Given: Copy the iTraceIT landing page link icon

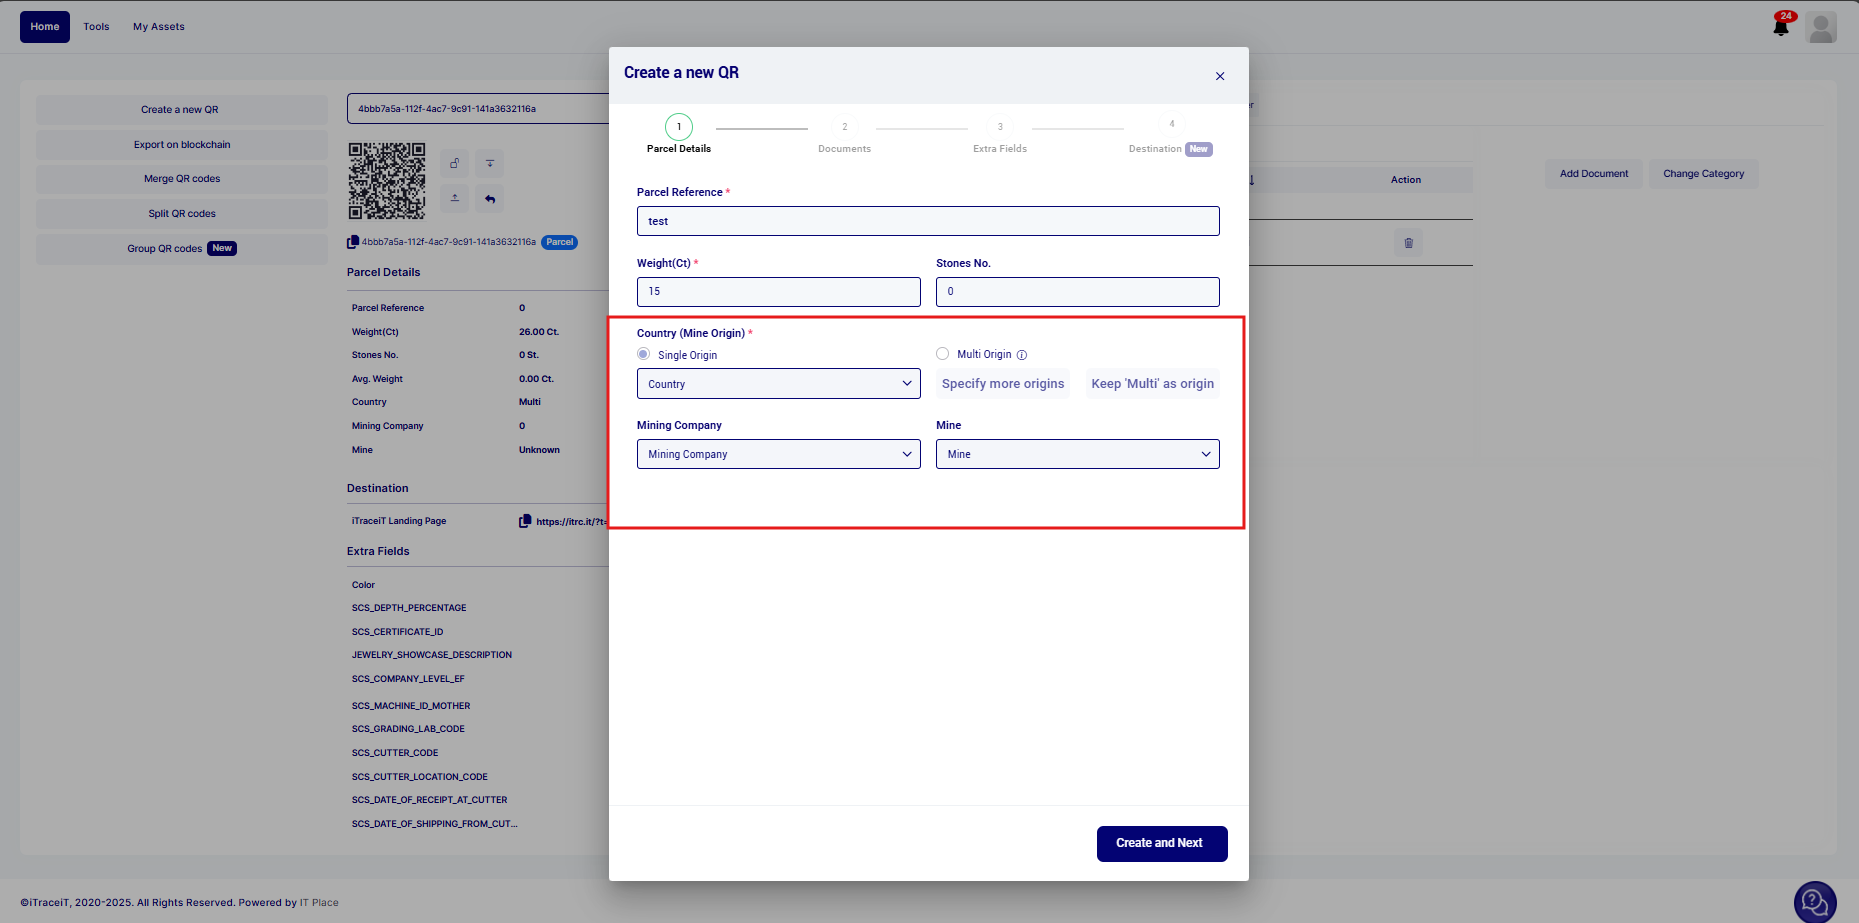Looking at the screenshot, I should pos(525,521).
